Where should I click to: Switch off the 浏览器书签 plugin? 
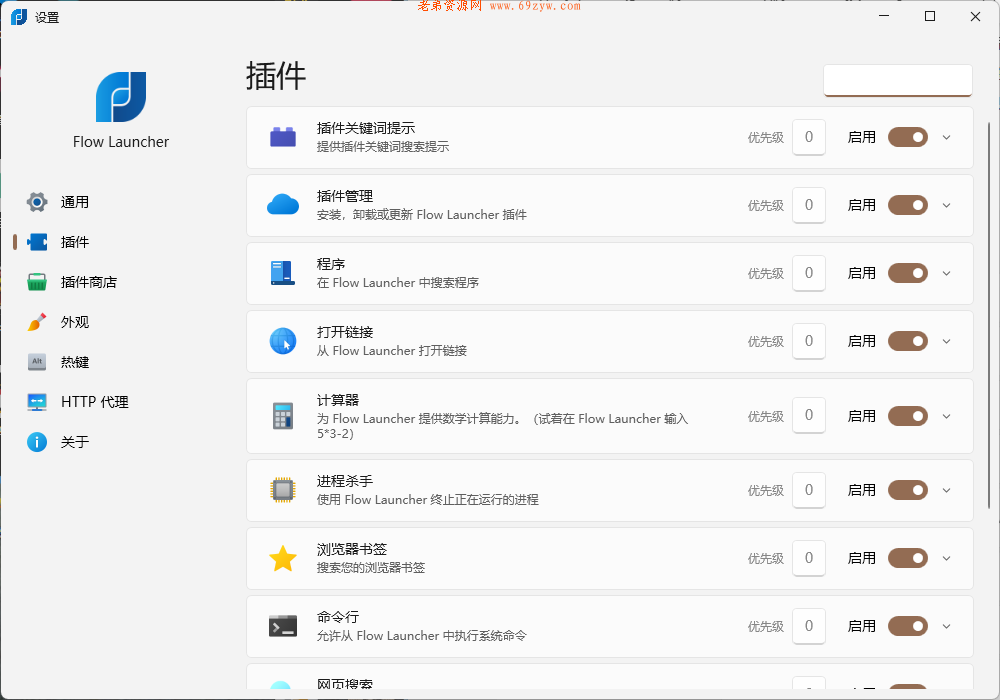[x=908, y=558]
